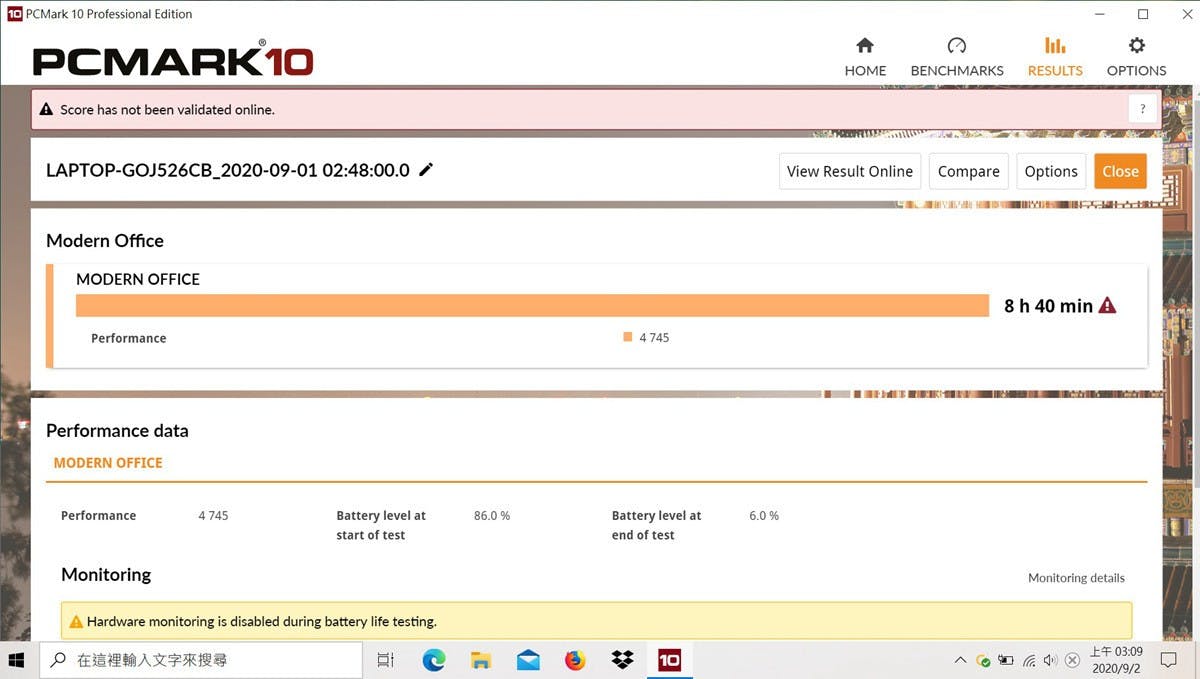Maximize the PCMark 10 window
This screenshot has height=679, width=1200.
[x=1143, y=14]
